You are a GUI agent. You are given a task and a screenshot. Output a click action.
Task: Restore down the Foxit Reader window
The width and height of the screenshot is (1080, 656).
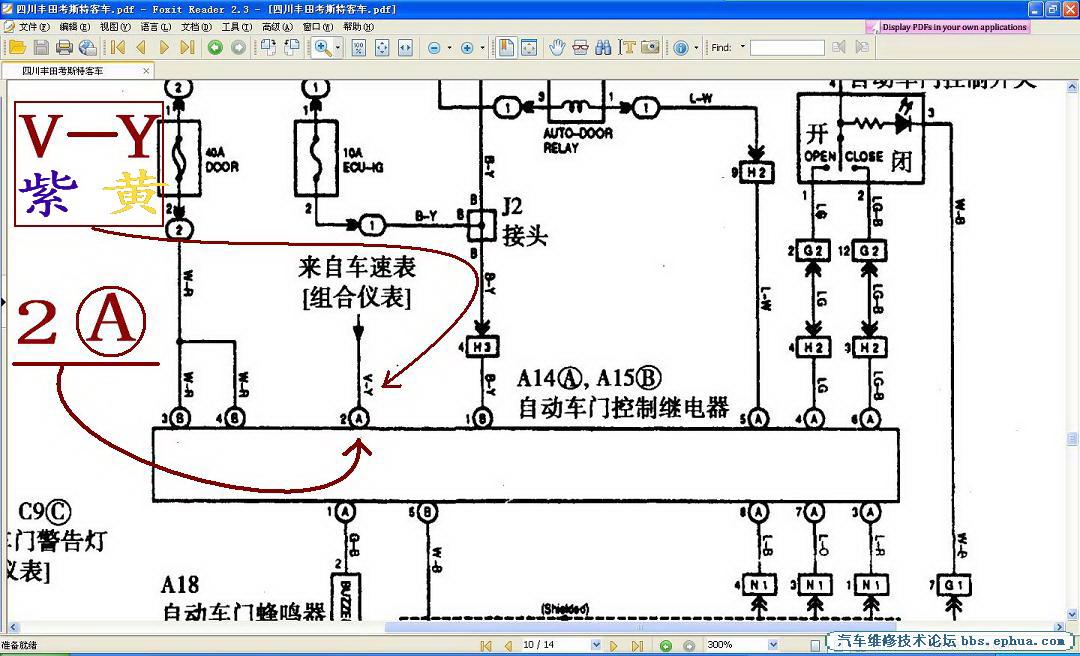pos(1052,9)
